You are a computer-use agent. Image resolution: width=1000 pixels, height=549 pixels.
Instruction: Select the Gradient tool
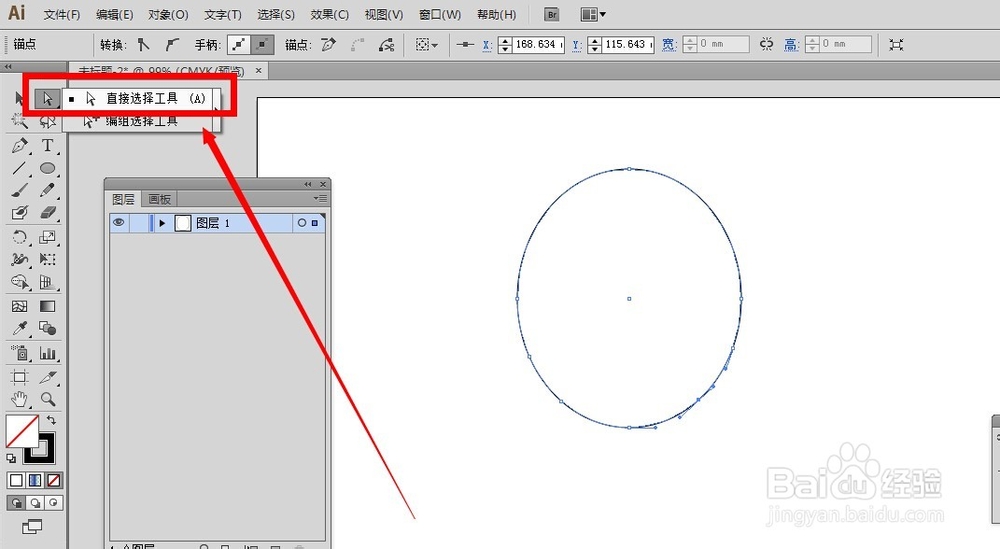[x=47, y=307]
